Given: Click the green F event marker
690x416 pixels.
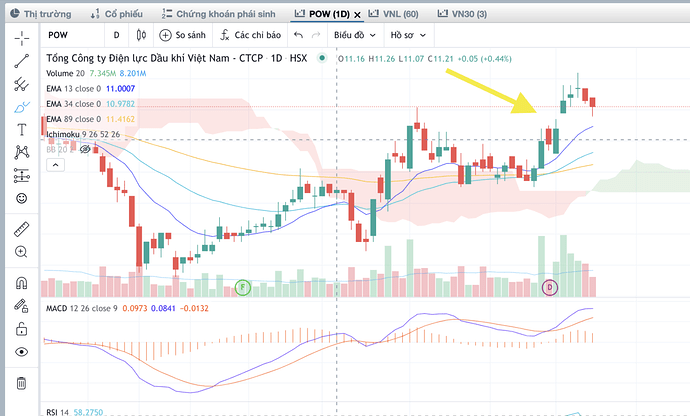Looking at the screenshot, I should [x=243, y=288].
